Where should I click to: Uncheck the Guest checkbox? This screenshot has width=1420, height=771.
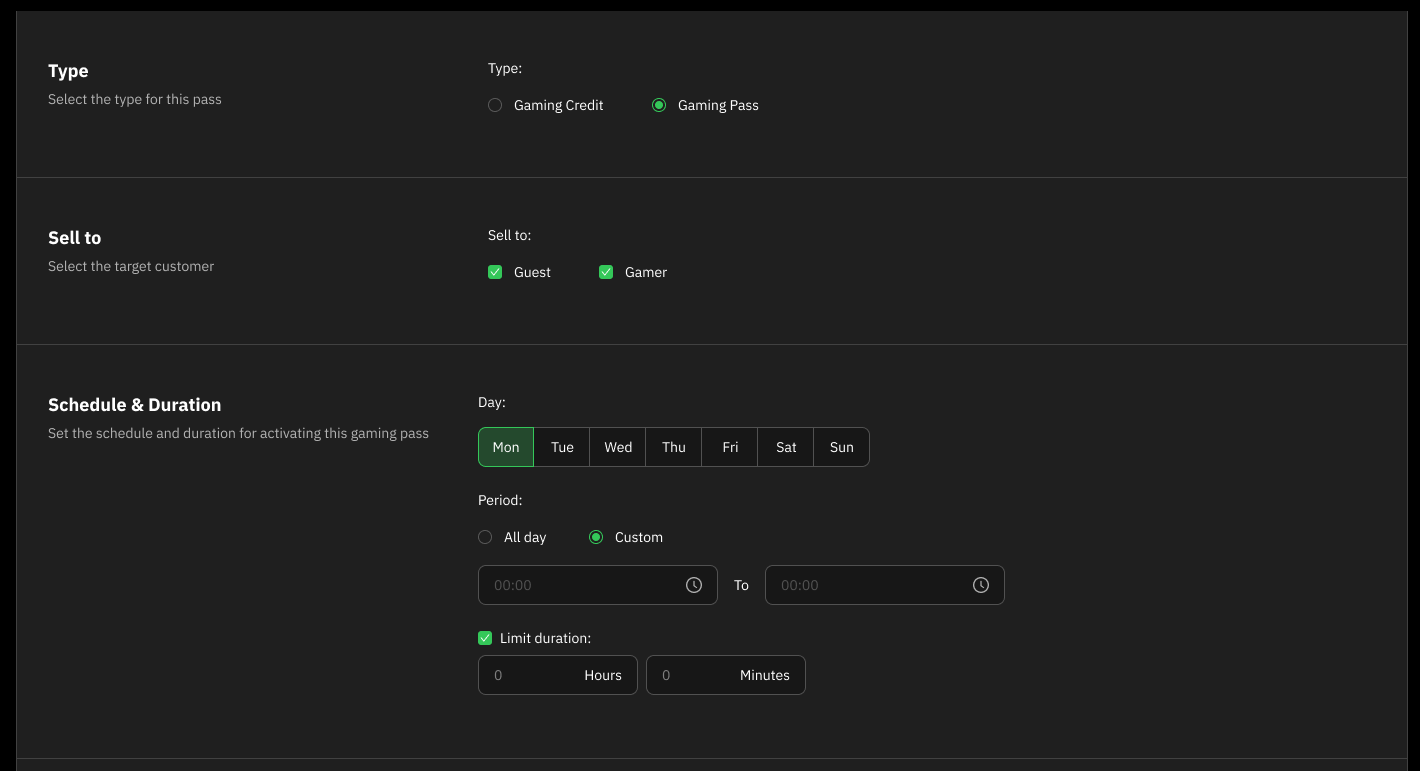click(x=495, y=272)
